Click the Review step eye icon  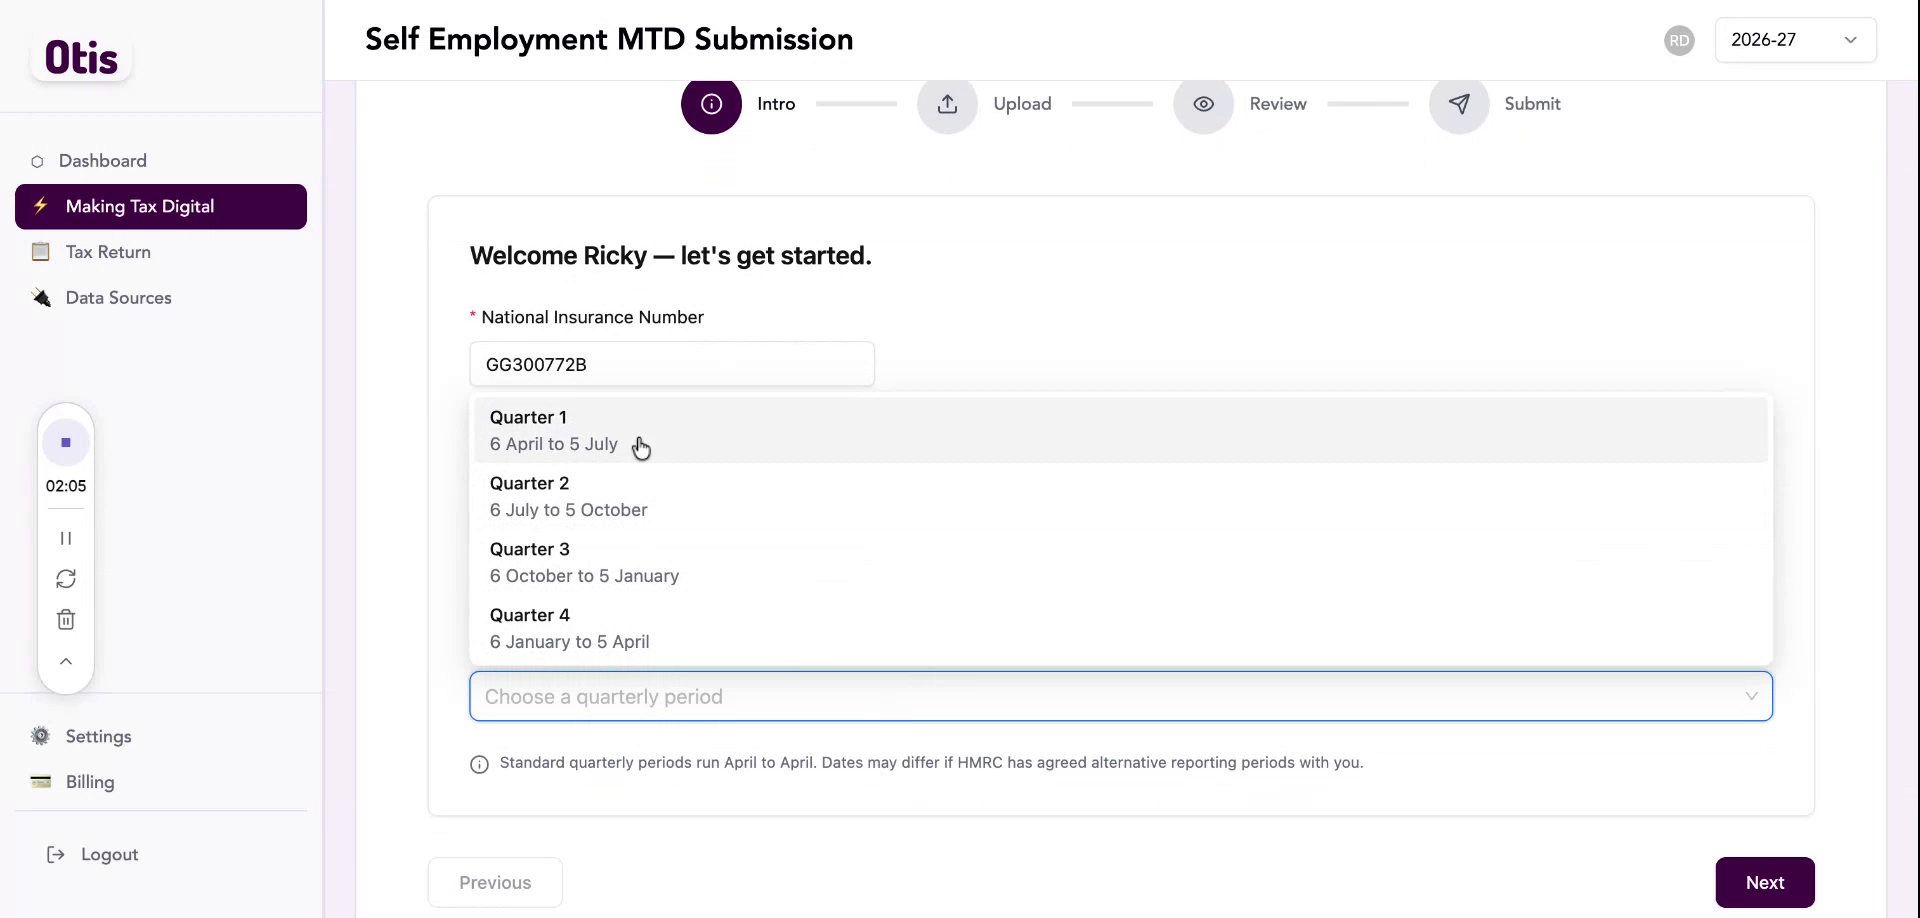tap(1203, 104)
